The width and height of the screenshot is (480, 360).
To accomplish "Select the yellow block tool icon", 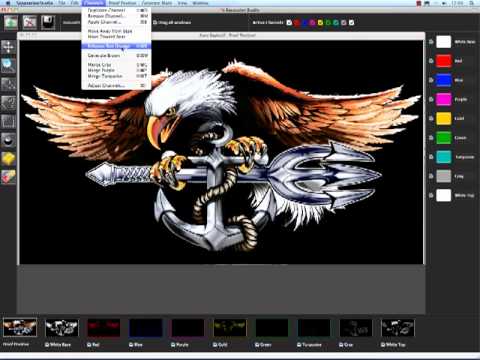I will coord(8,159).
